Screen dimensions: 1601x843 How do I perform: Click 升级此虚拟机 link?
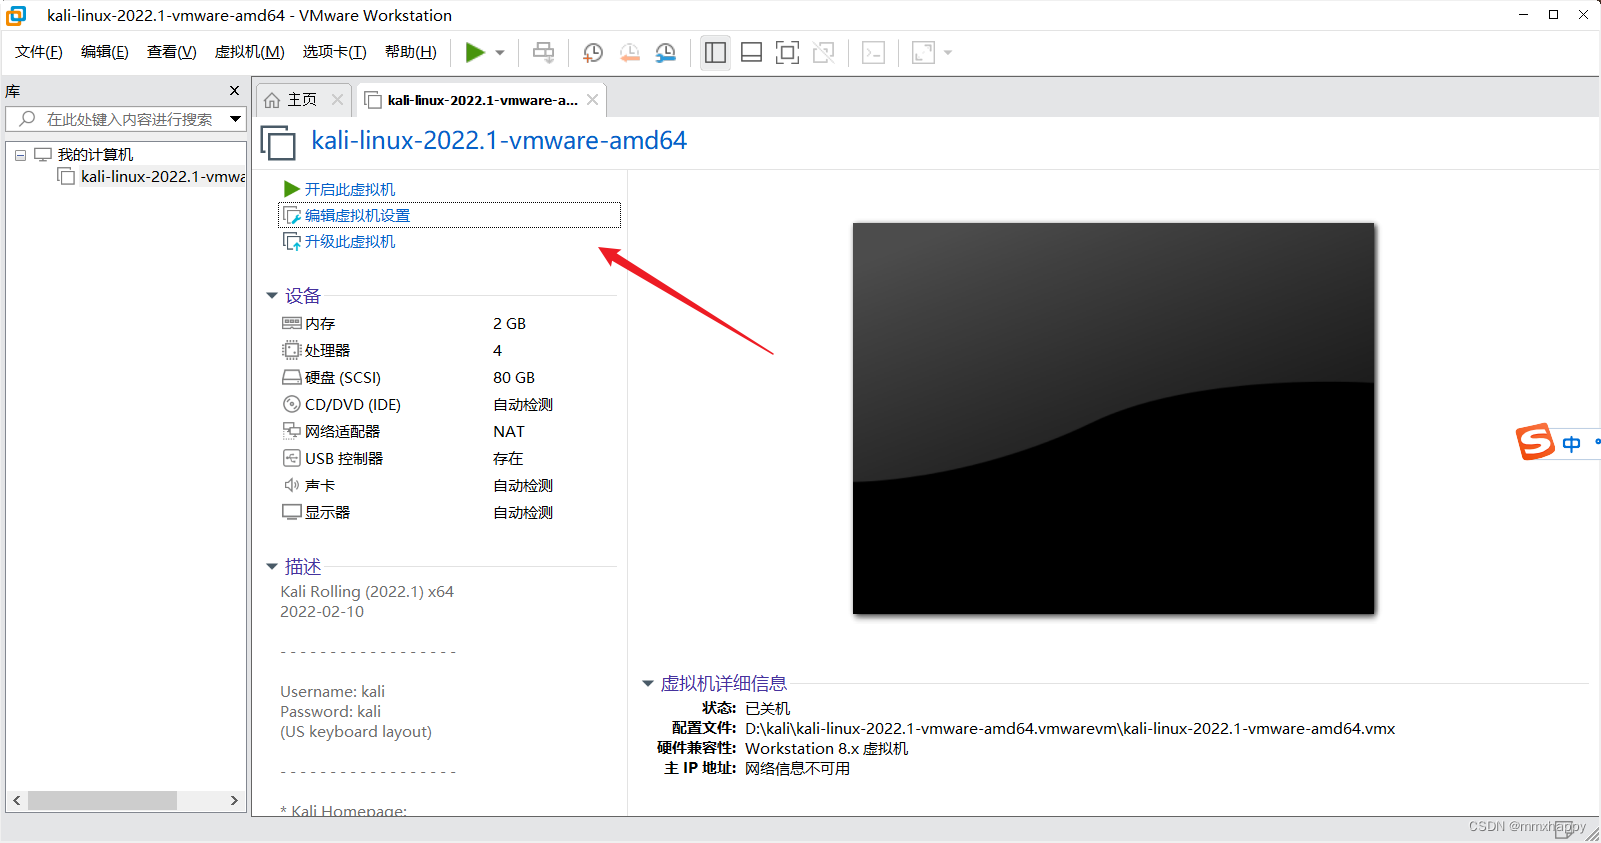[x=349, y=241]
